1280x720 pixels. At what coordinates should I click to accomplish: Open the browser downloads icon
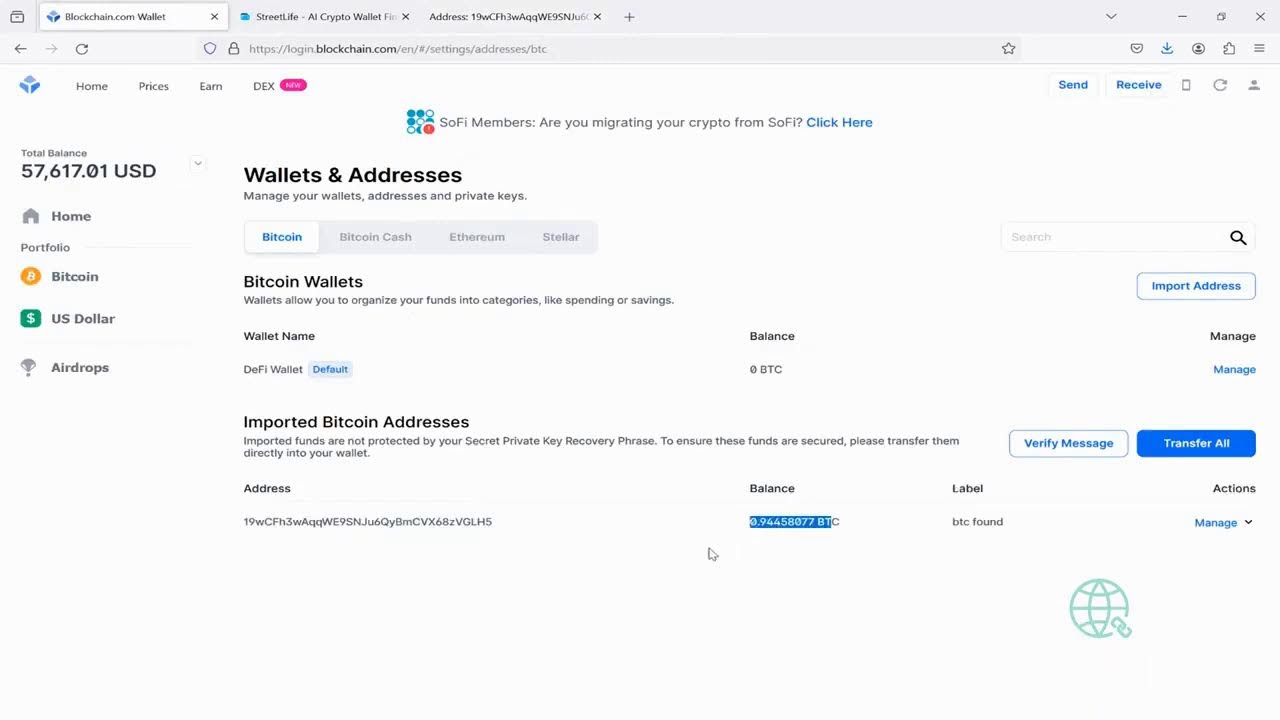click(1167, 48)
